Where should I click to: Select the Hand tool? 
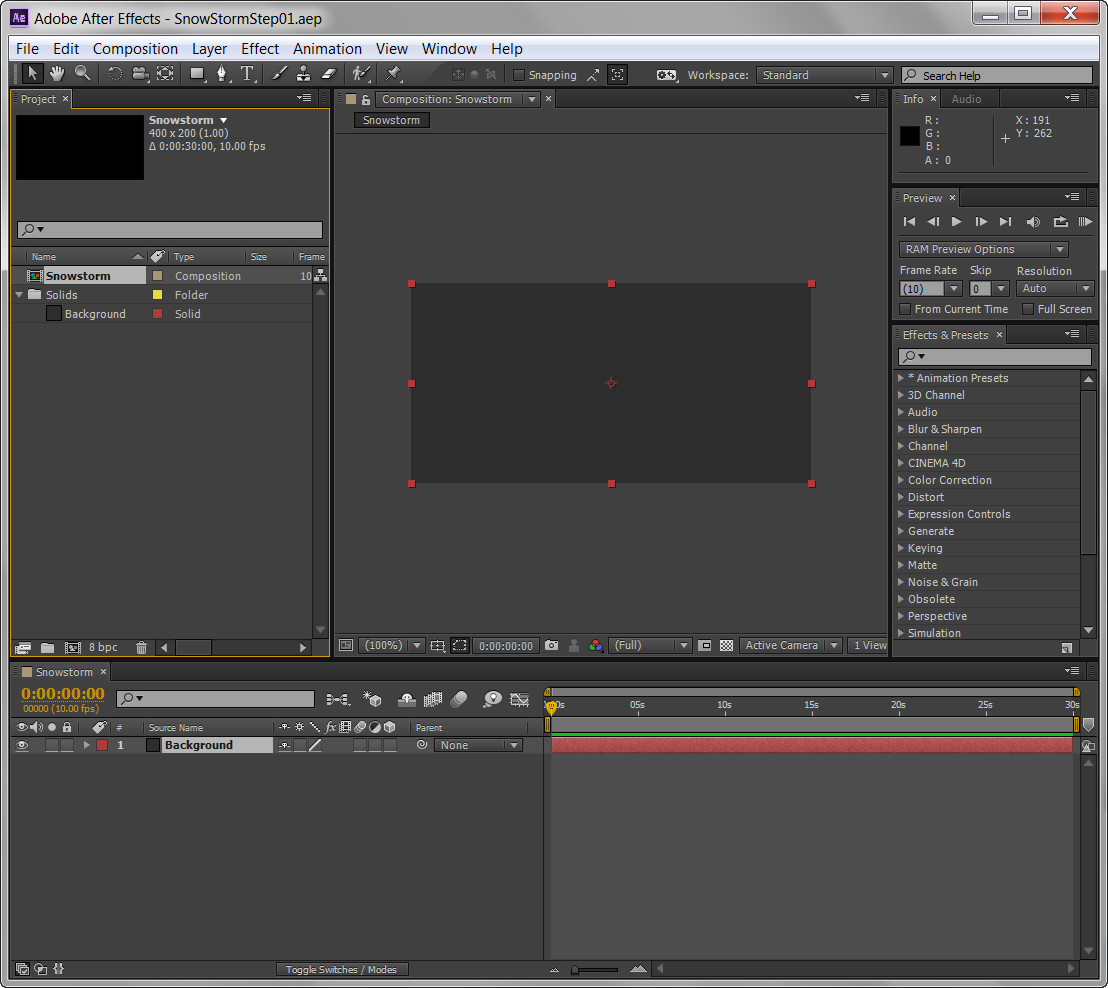tap(57, 73)
